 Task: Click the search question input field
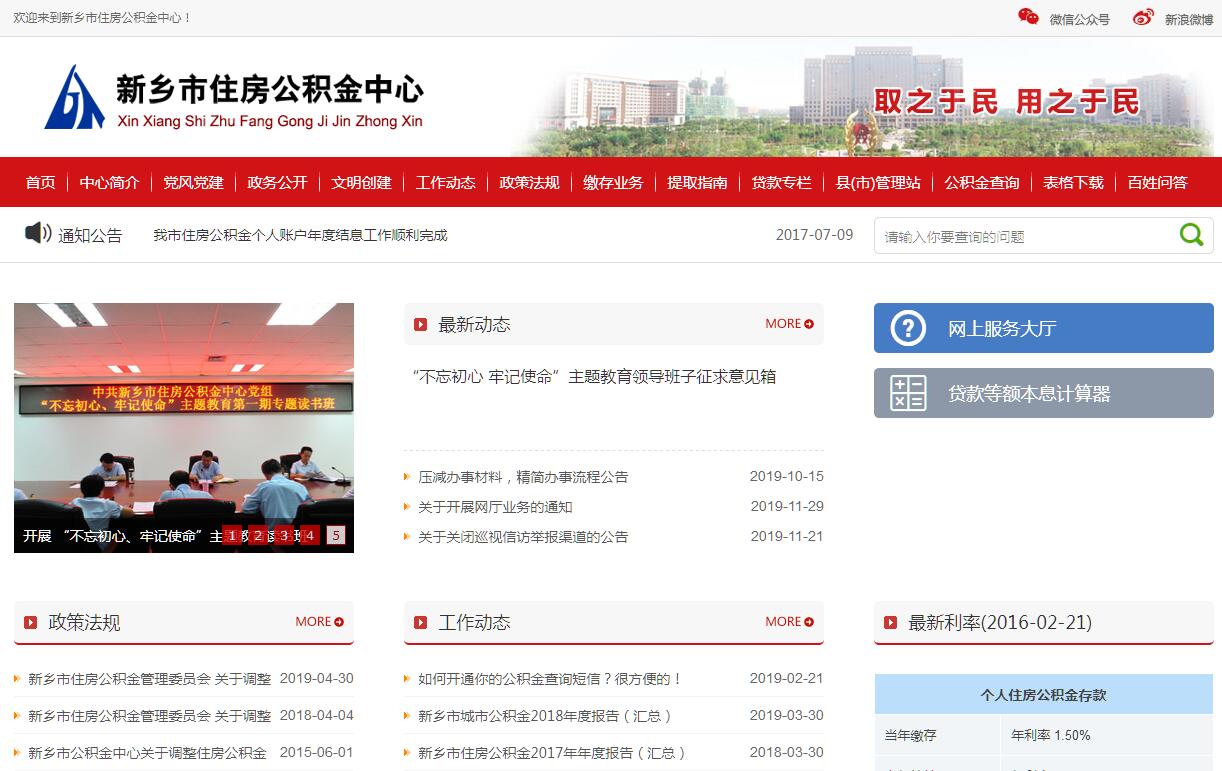(1025, 237)
